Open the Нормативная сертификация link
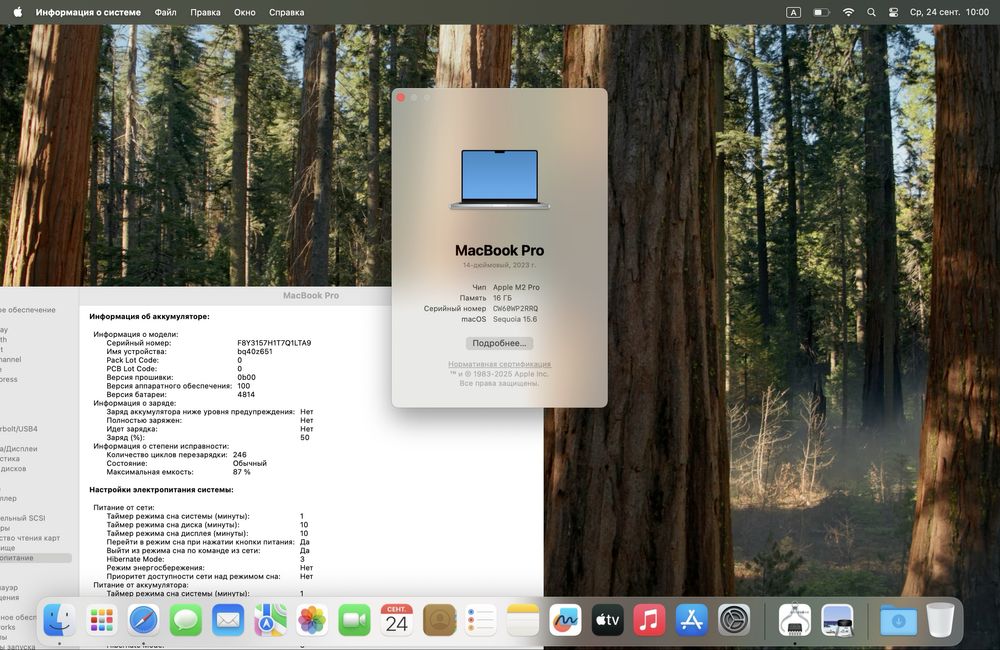Image resolution: width=1000 pixels, height=650 pixels. tap(499, 364)
